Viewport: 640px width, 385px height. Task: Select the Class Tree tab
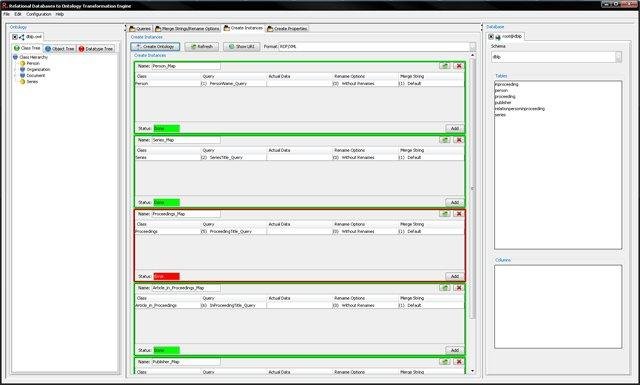click(x=27, y=48)
